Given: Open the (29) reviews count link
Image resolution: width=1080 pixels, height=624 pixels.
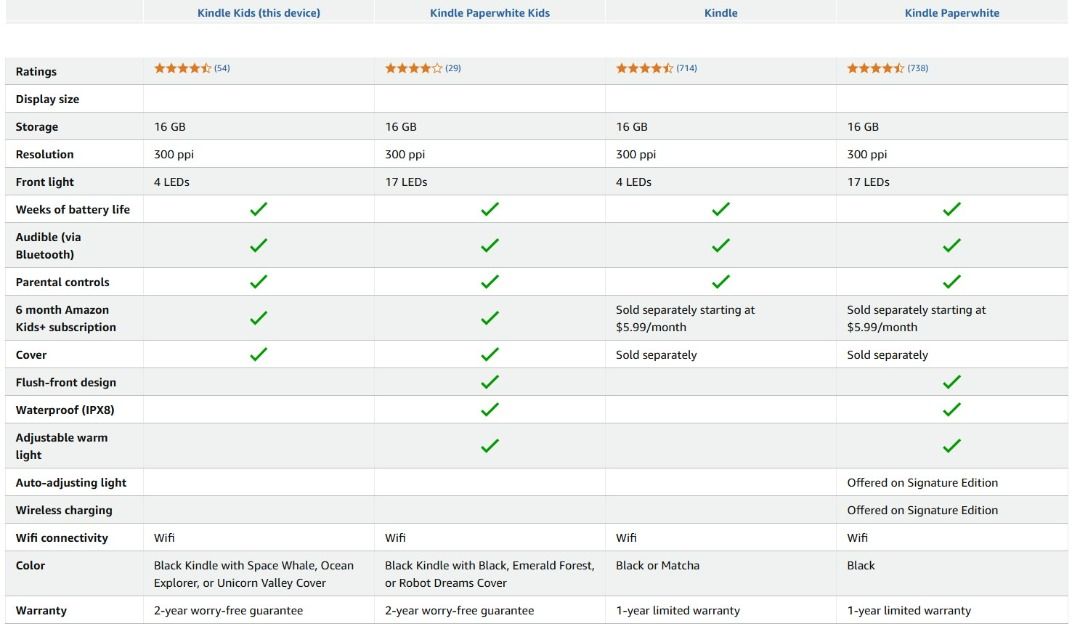Looking at the screenshot, I should 453,68.
